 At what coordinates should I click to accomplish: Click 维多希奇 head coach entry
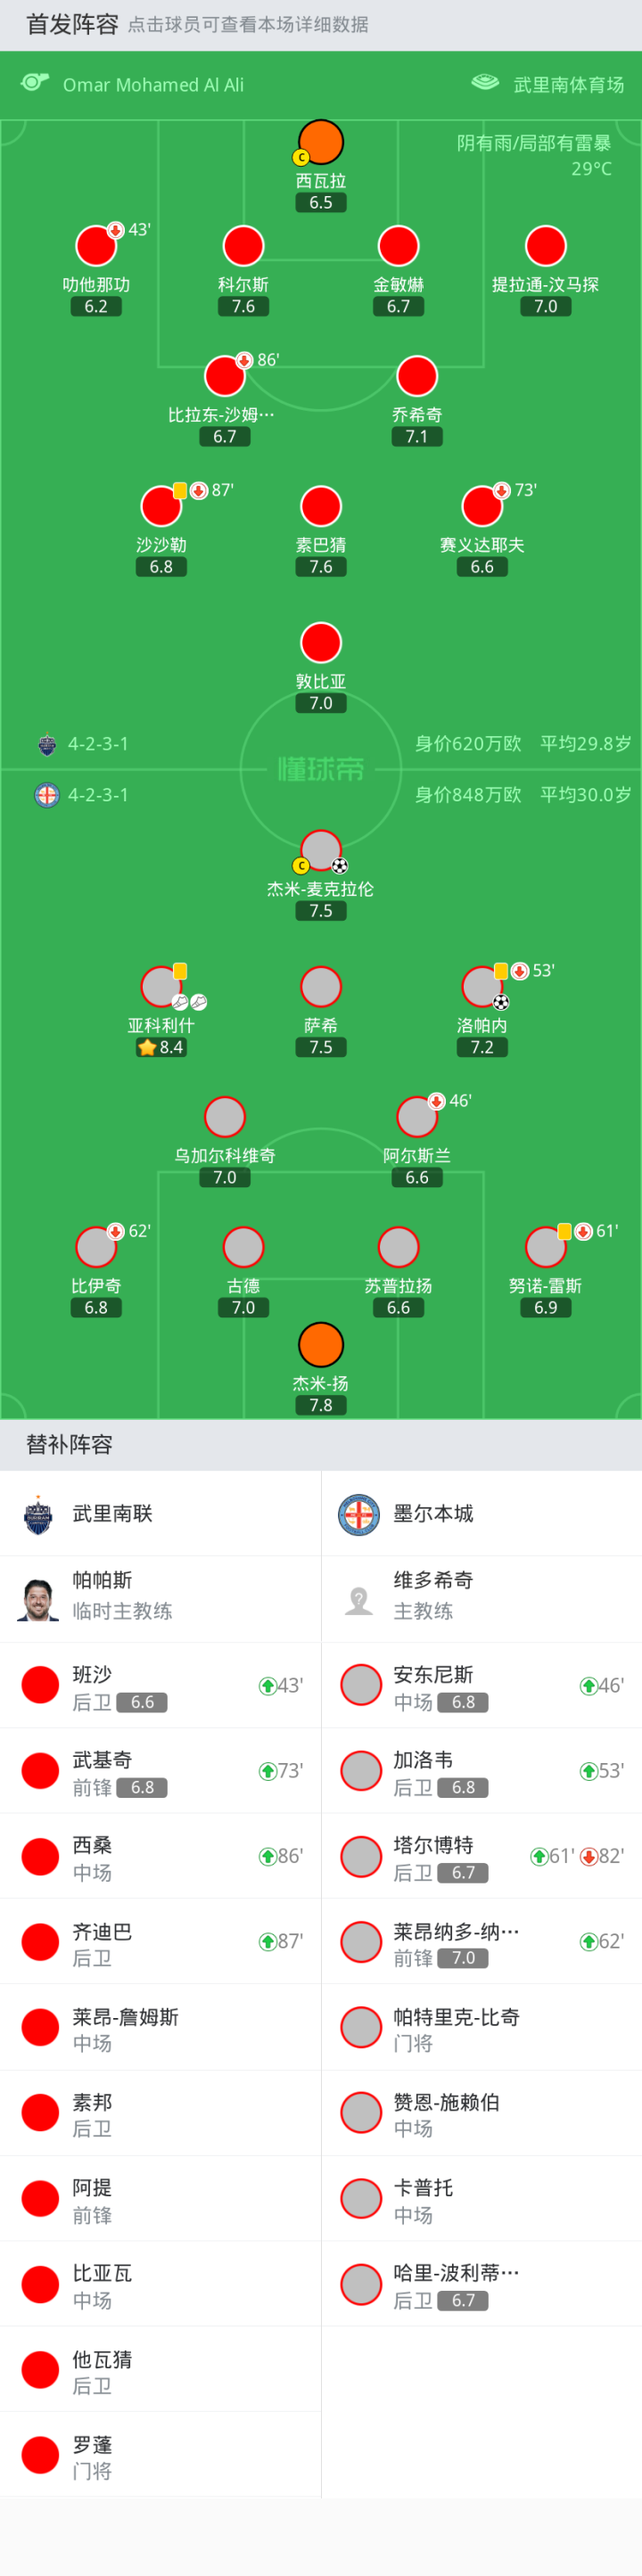click(x=481, y=1599)
